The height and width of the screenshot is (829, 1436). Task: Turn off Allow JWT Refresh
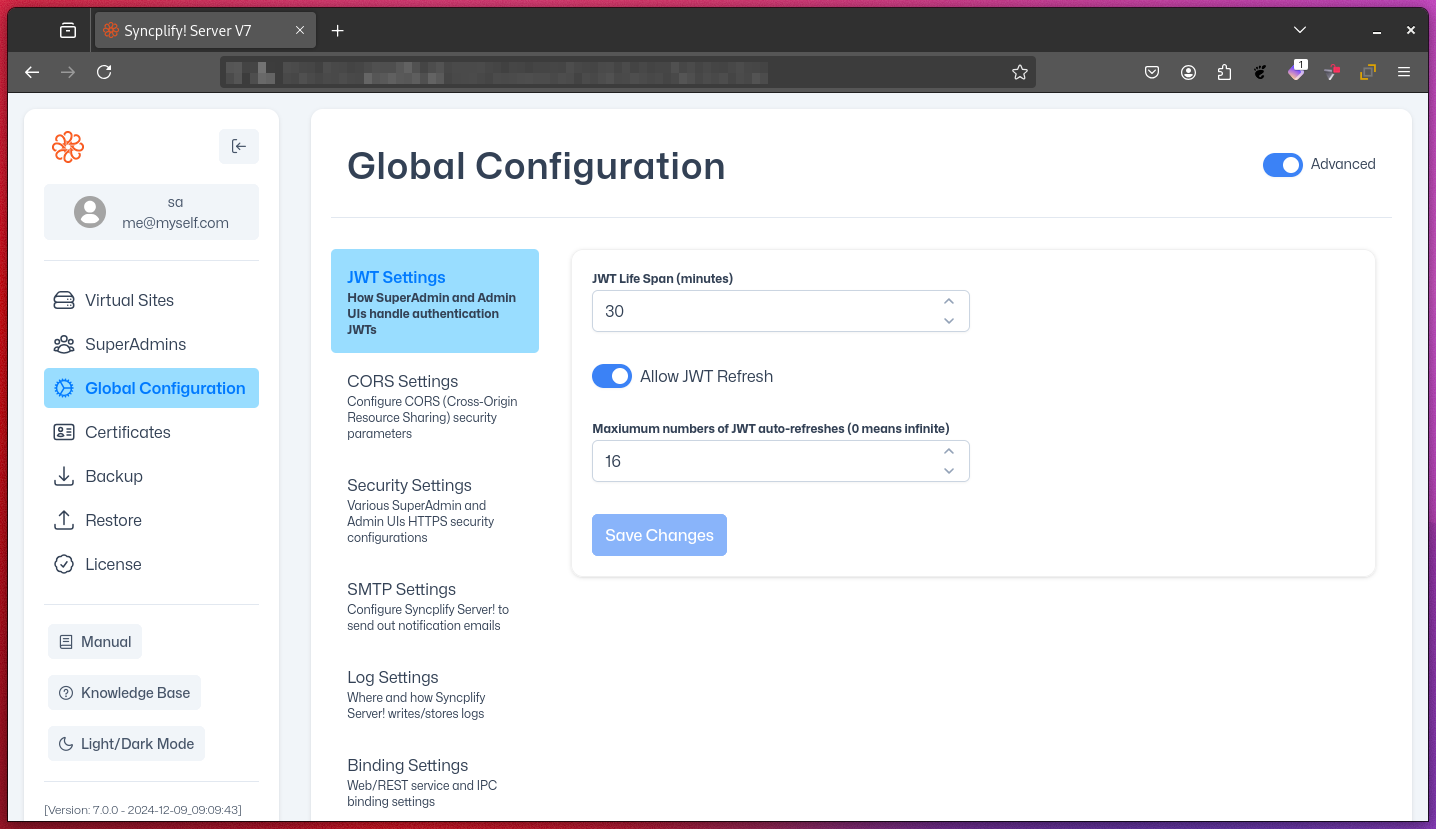click(612, 375)
